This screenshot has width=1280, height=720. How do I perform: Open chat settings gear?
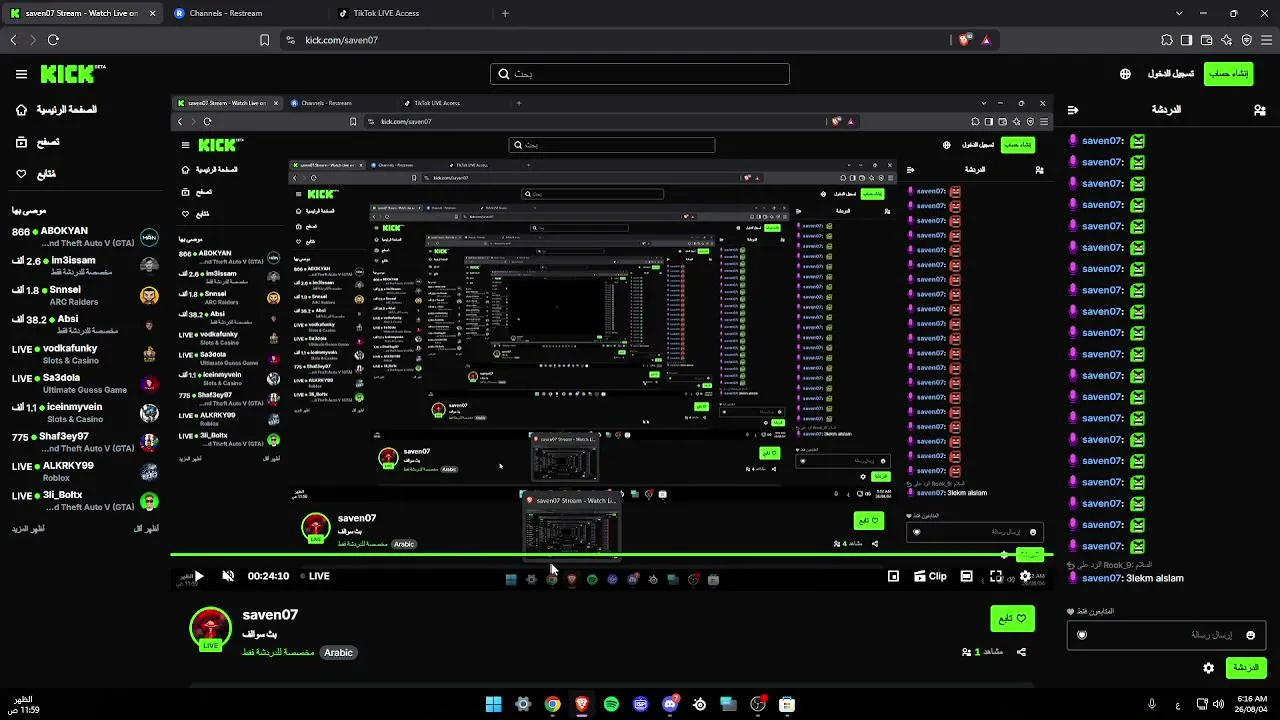(1208, 668)
